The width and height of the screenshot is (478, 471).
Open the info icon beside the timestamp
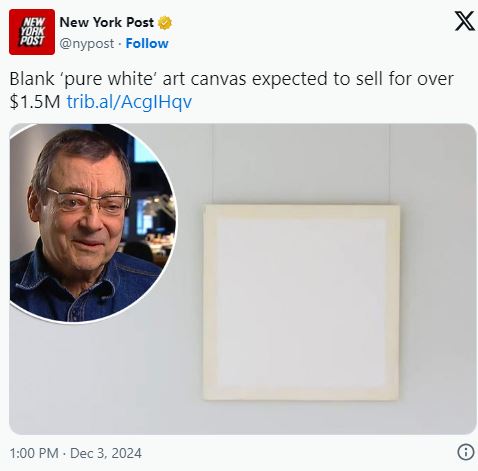466,452
